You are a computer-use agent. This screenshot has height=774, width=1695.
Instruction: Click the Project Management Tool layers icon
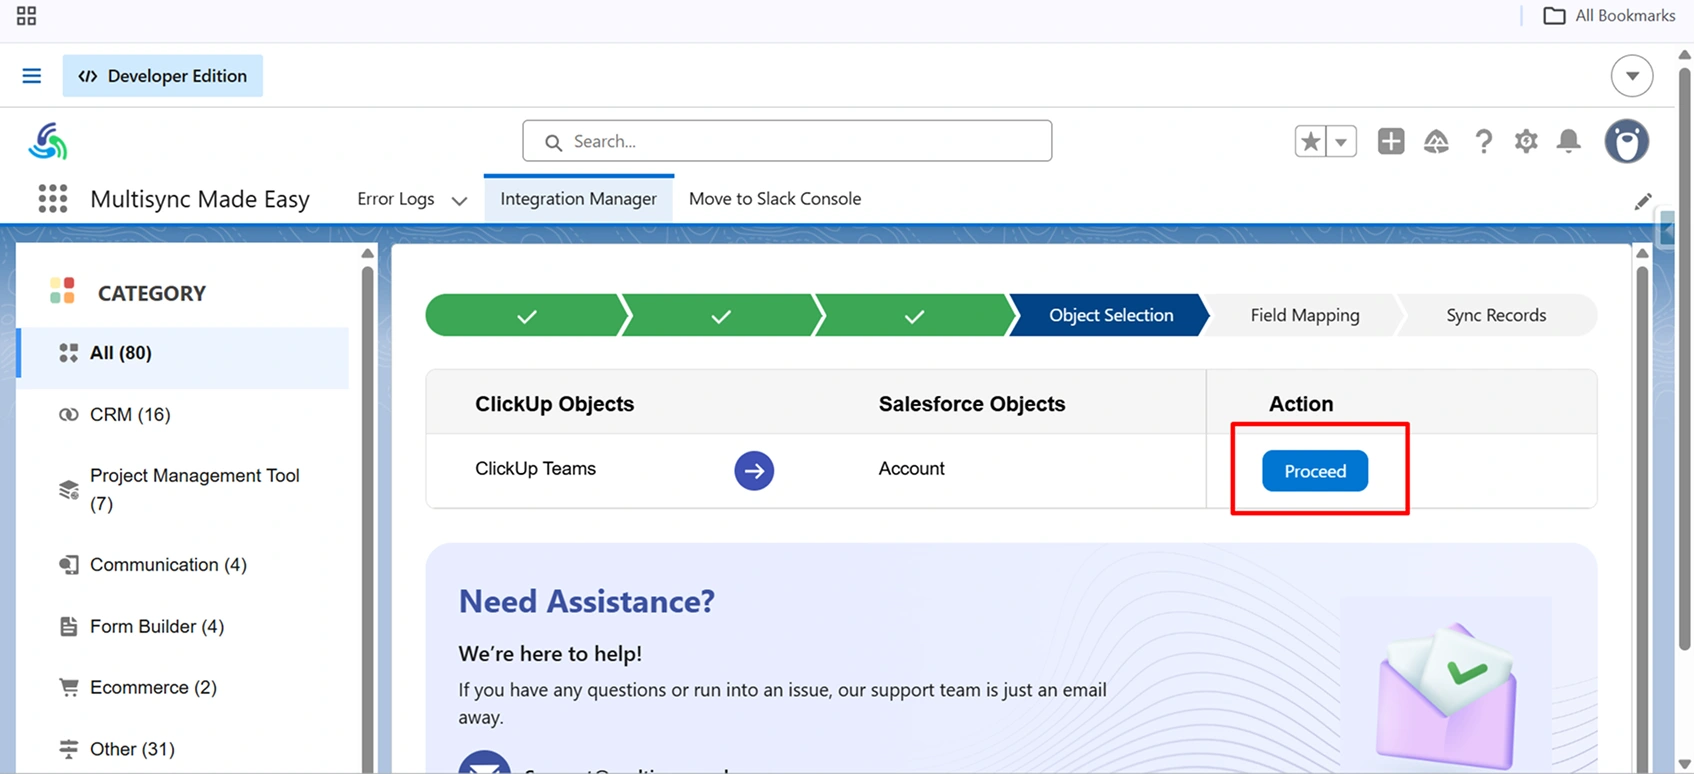tap(68, 489)
